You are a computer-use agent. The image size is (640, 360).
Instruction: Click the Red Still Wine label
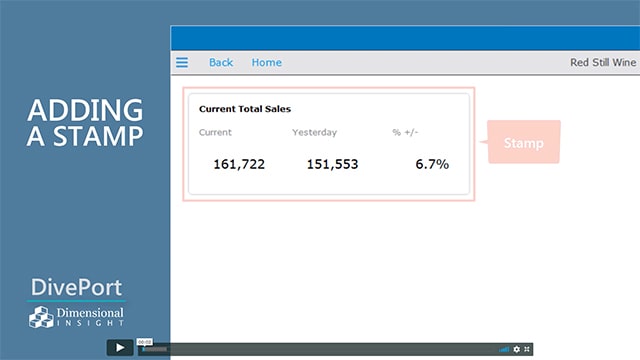coord(603,62)
